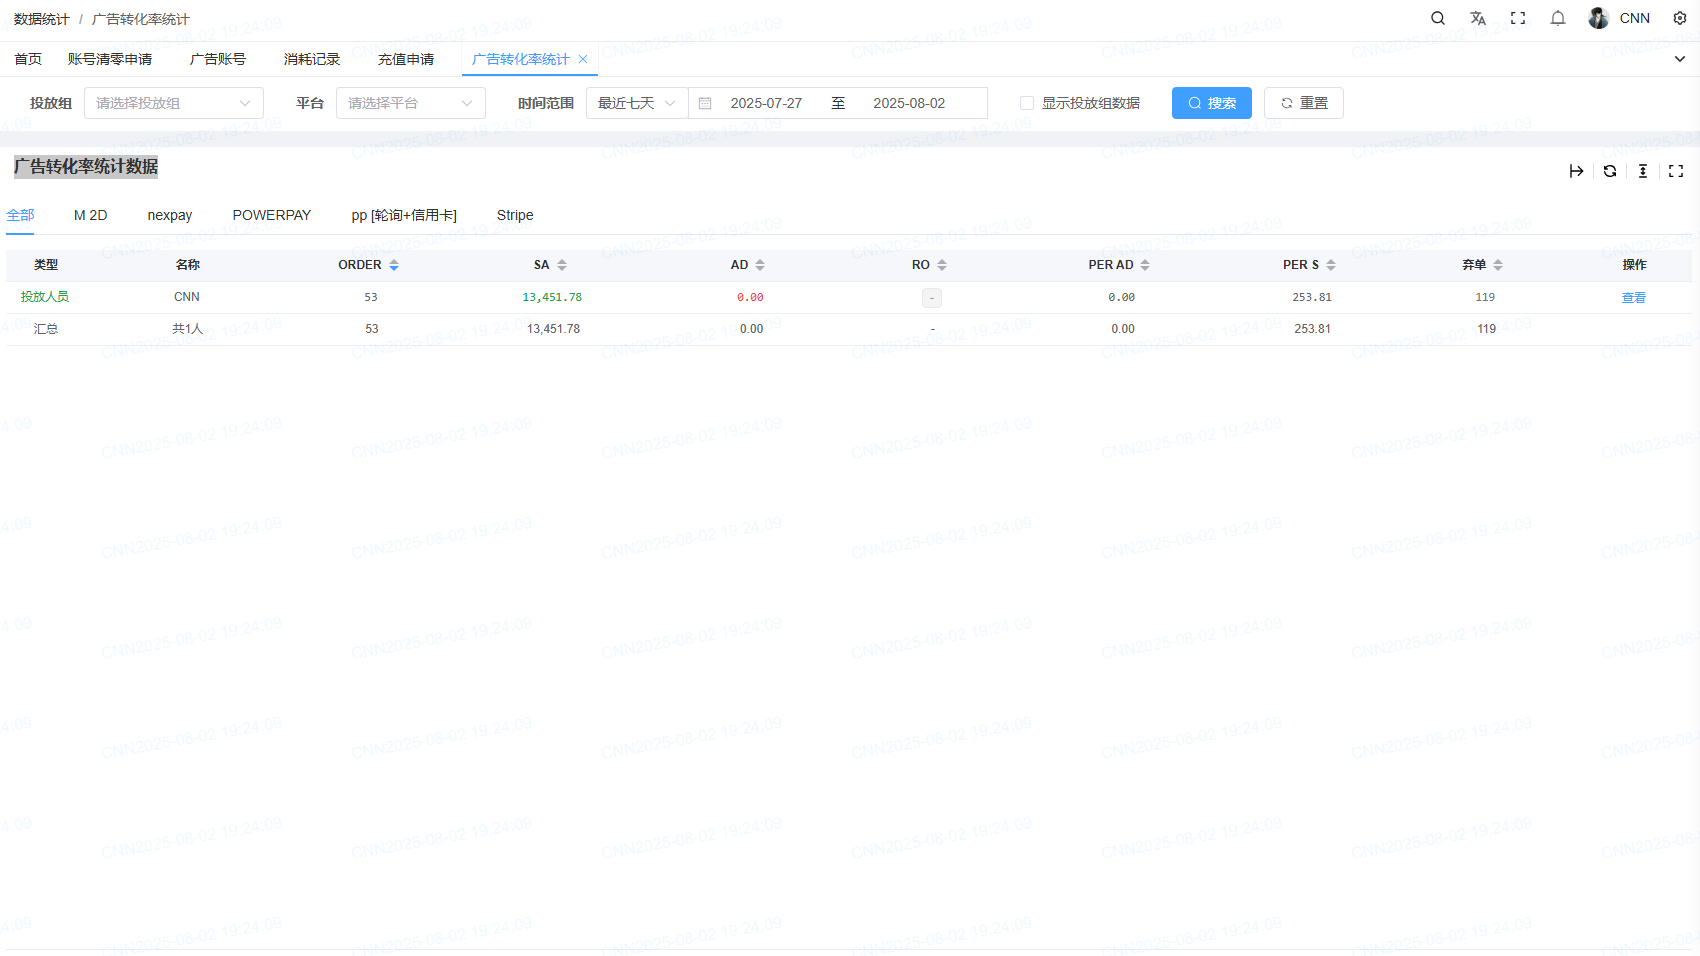Click the table density icon

(1643, 171)
